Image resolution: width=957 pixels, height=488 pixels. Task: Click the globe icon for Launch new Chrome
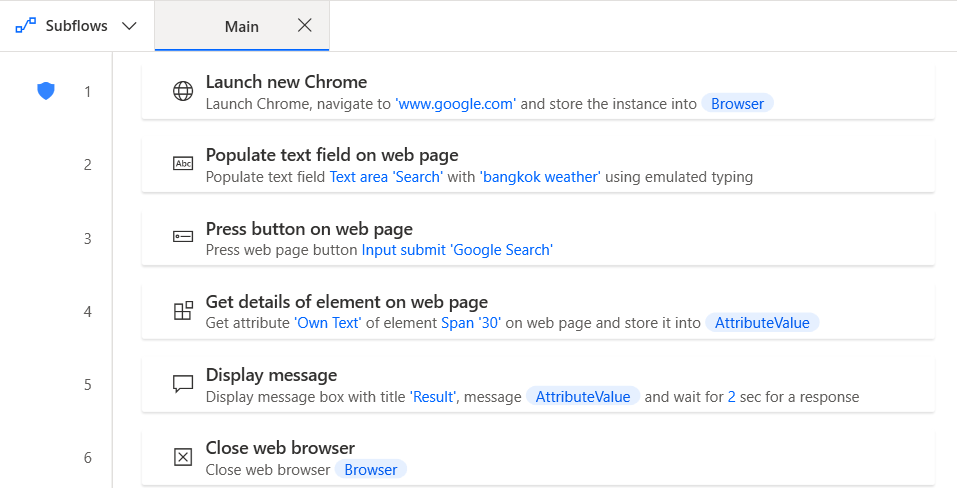coord(183,92)
